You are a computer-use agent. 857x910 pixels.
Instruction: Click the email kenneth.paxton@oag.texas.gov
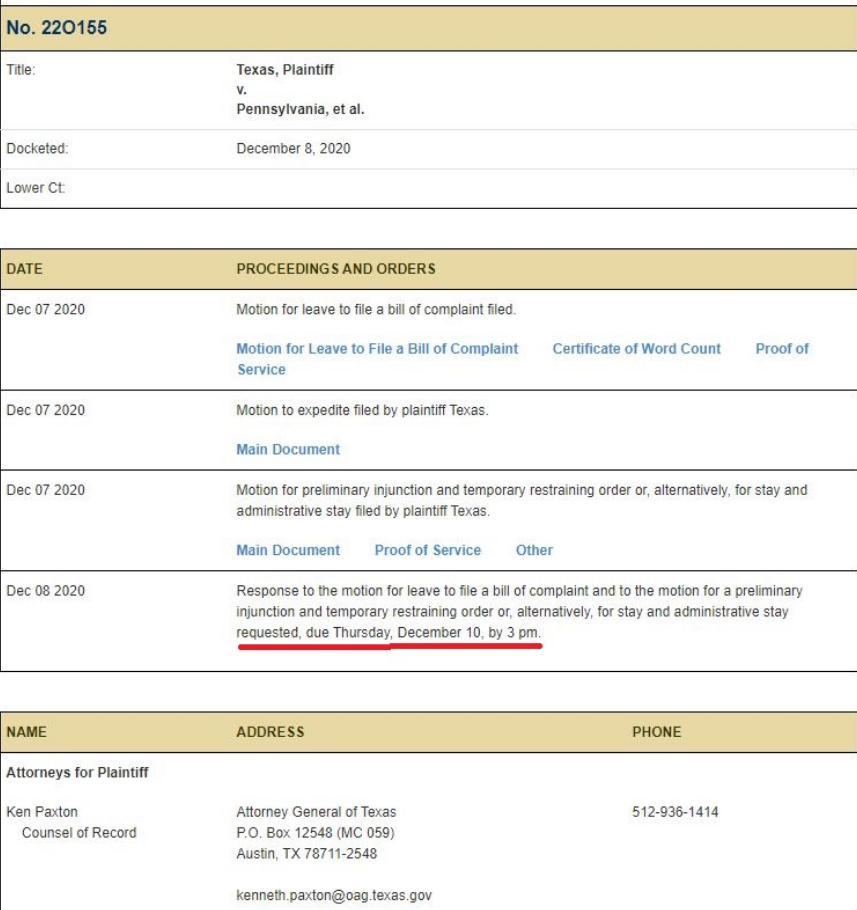click(x=334, y=895)
